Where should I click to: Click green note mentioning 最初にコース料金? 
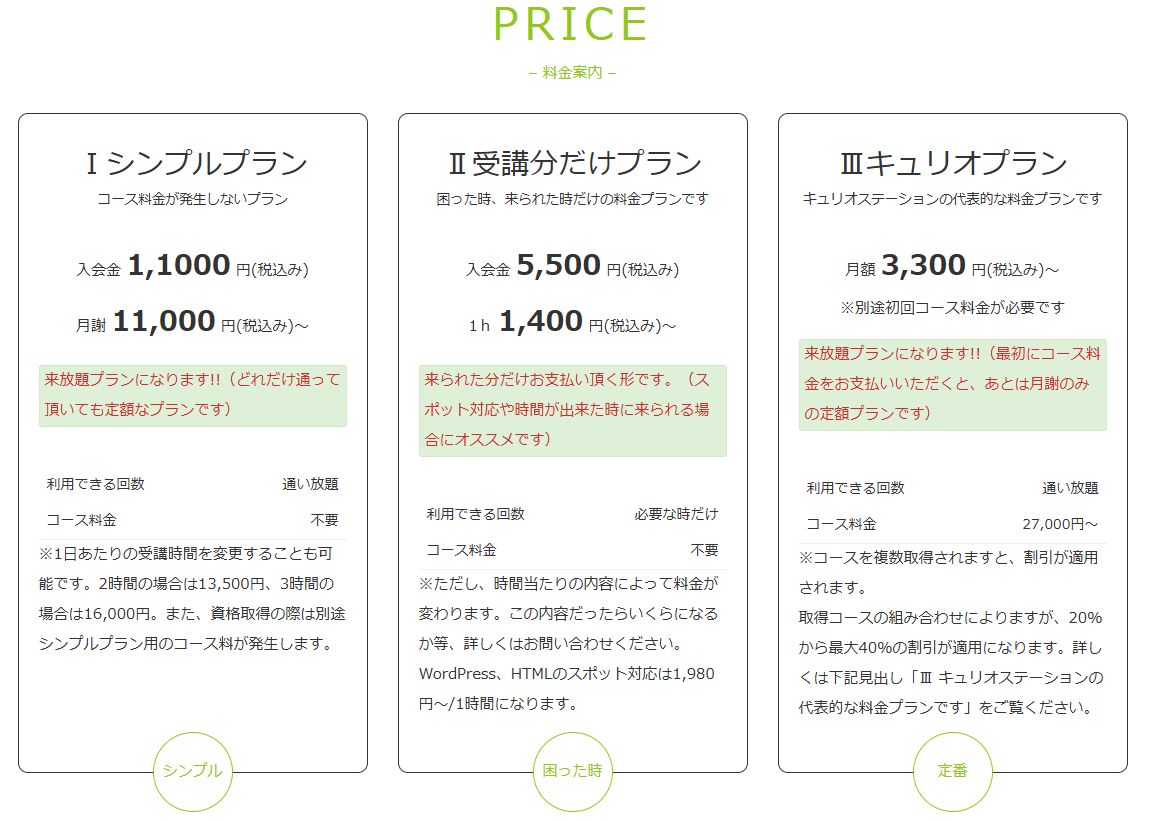[x=953, y=385]
